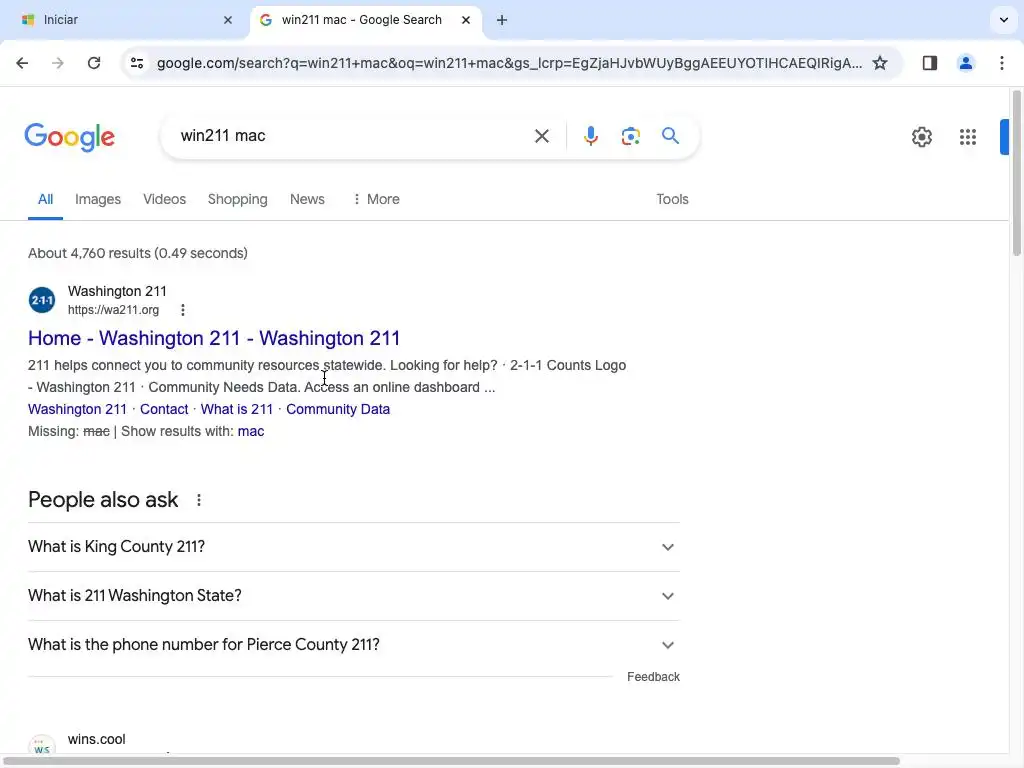The height and width of the screenshot is (768, 1024).
Task: Open the What is 211 sitelink
Action: [x=236, y=409]
